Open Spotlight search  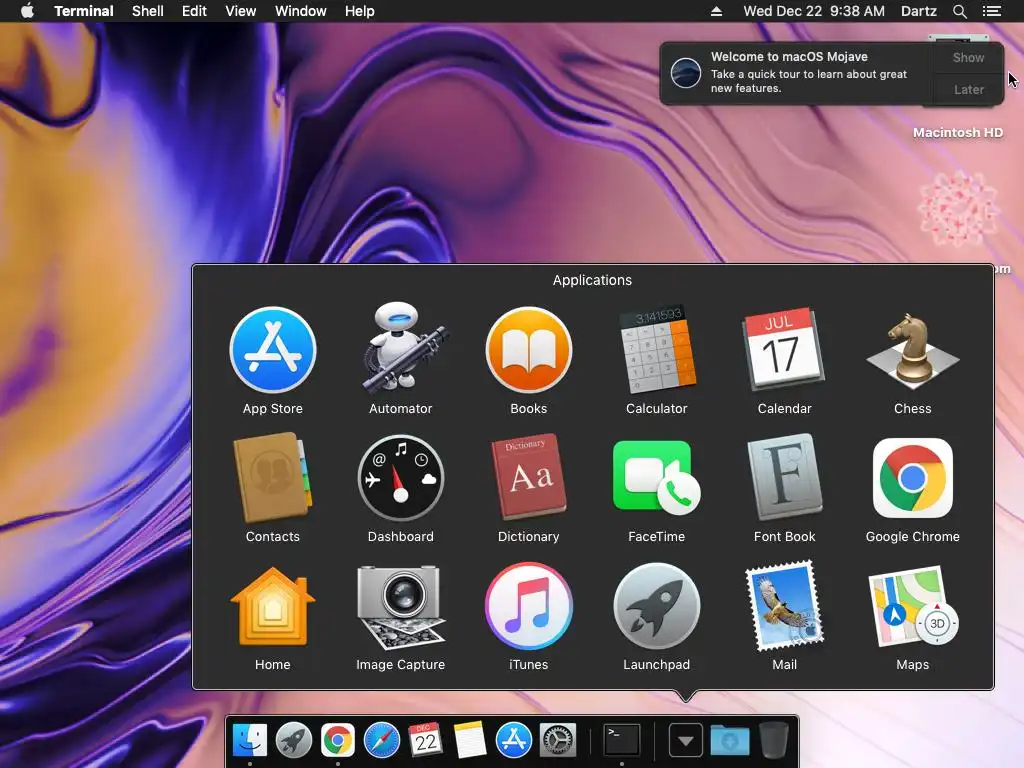point(959,11)
